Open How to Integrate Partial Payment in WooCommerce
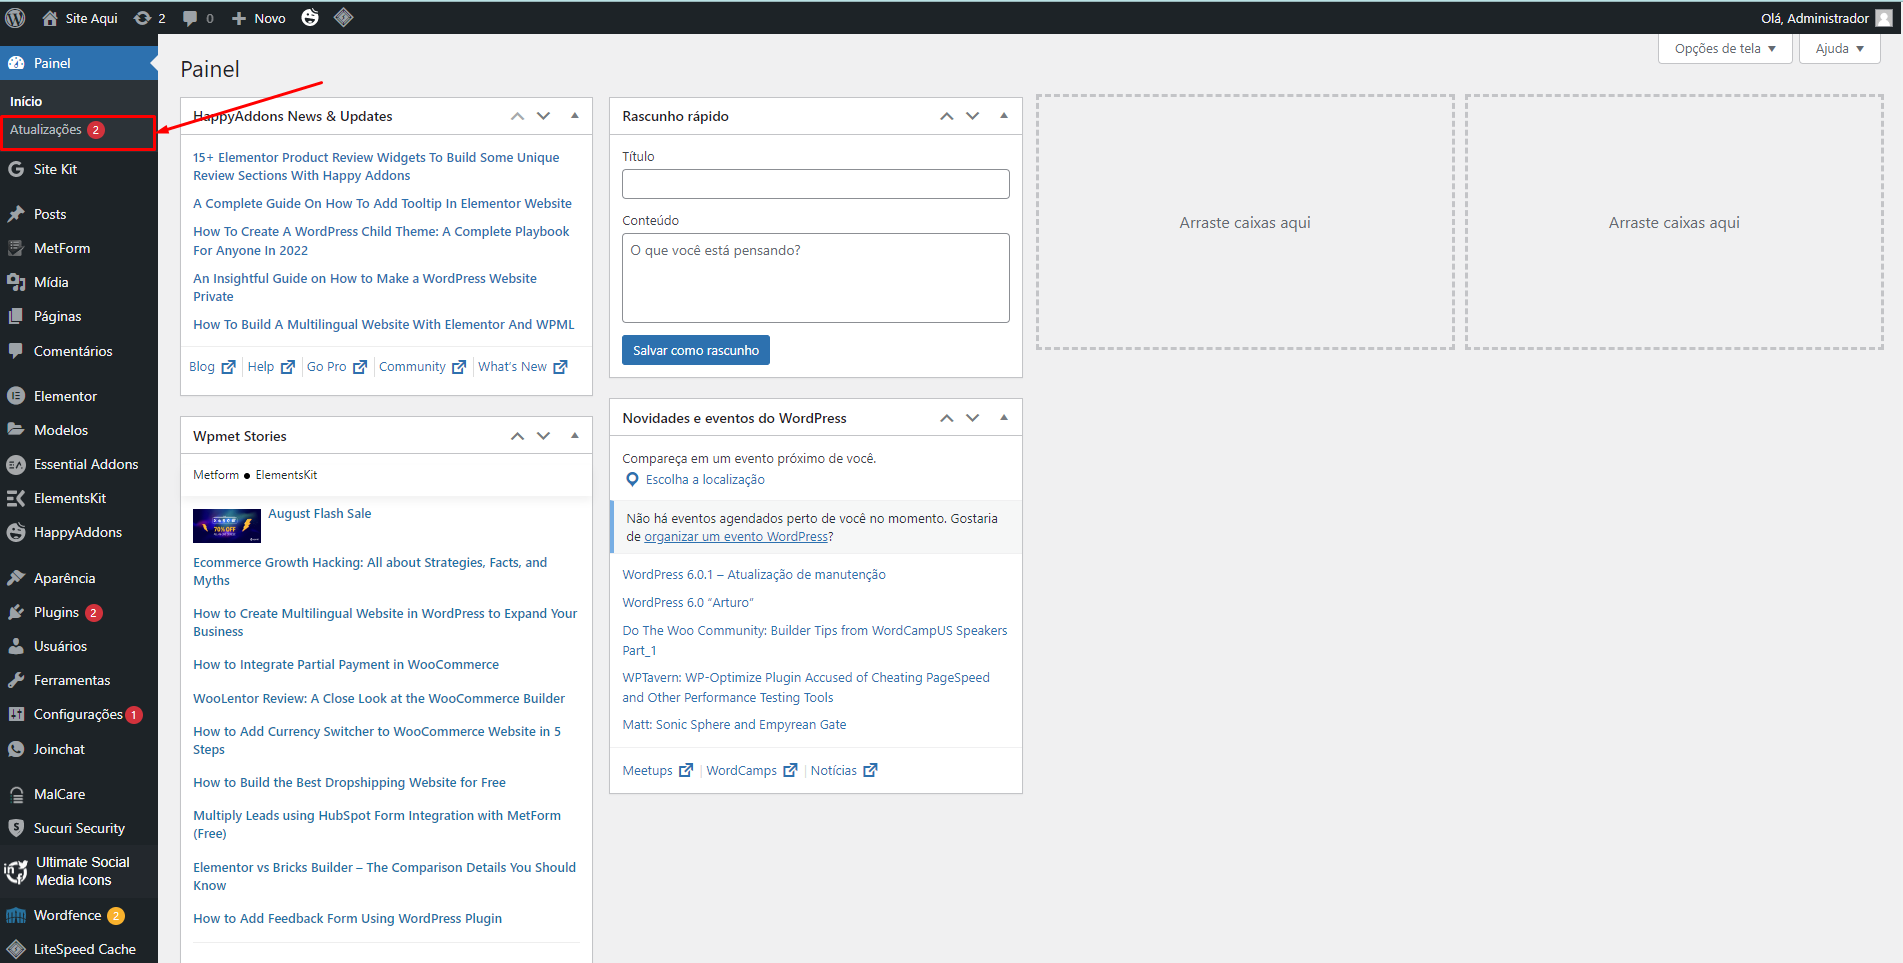1903x963 pixels. 346,665
